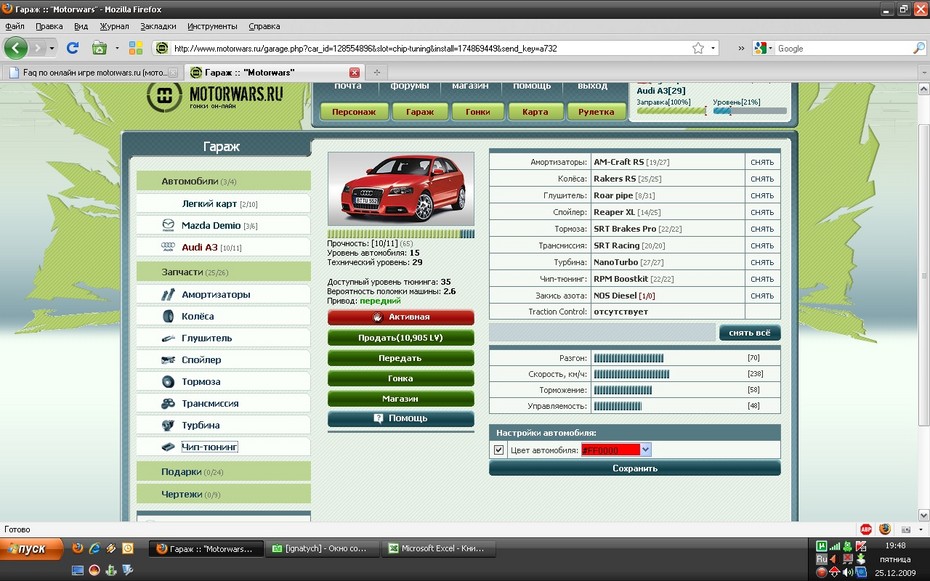The image size is (930, 581).
Task: Click the gears icon beside Трансмиссия
Action: click(168, 404)
